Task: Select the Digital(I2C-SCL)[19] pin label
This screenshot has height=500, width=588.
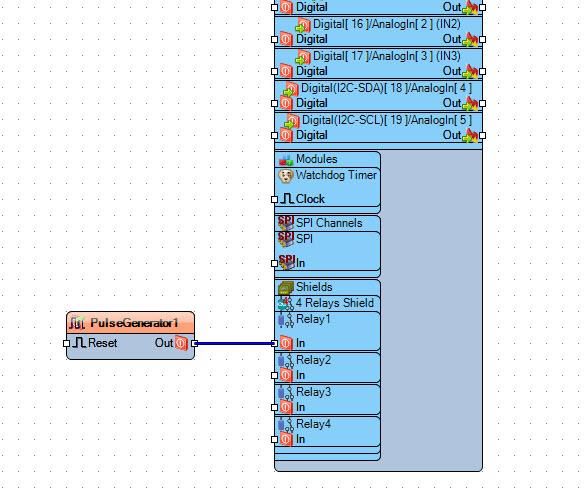Action: [387, 120]
